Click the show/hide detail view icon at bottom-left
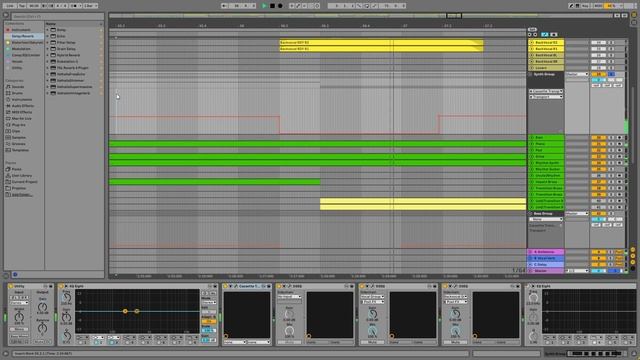 6,353
